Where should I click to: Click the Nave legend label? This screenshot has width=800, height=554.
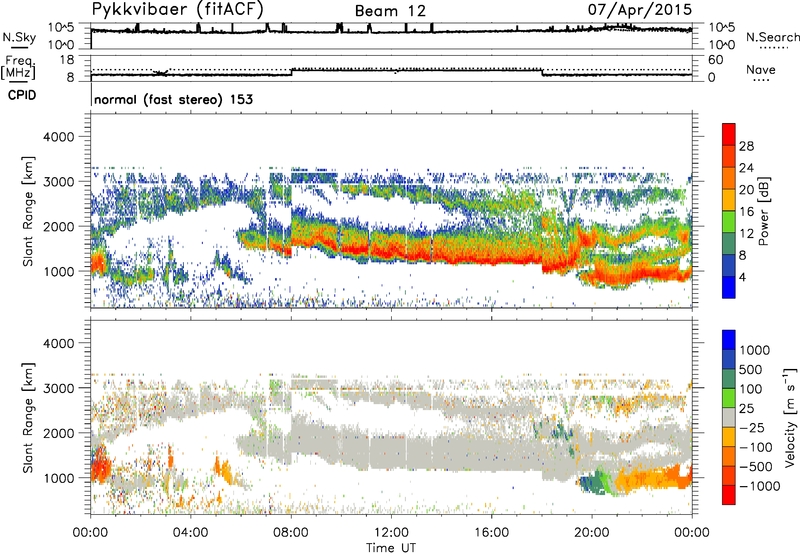761,69
